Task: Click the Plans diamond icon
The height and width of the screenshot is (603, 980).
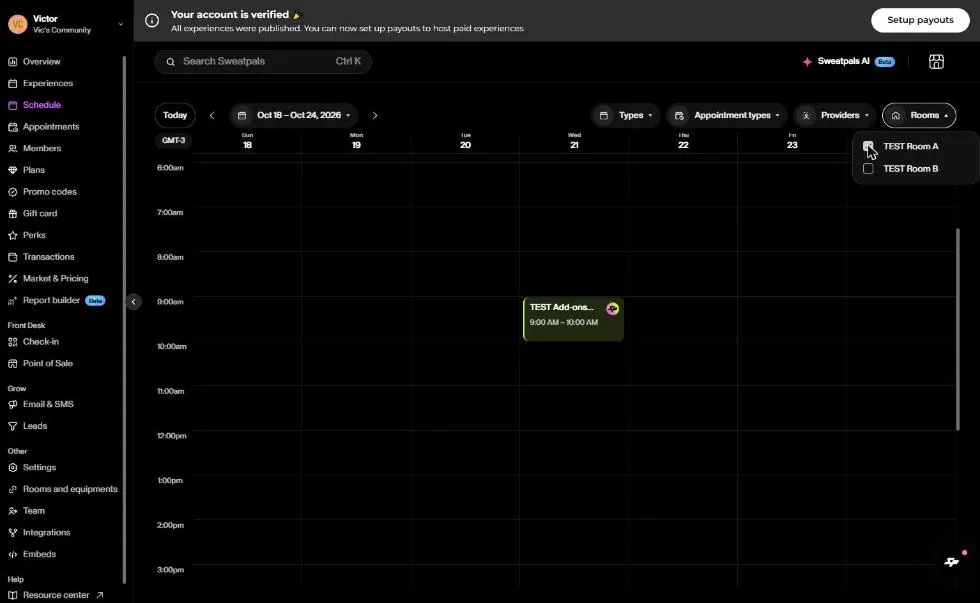Action: (12, 170)
